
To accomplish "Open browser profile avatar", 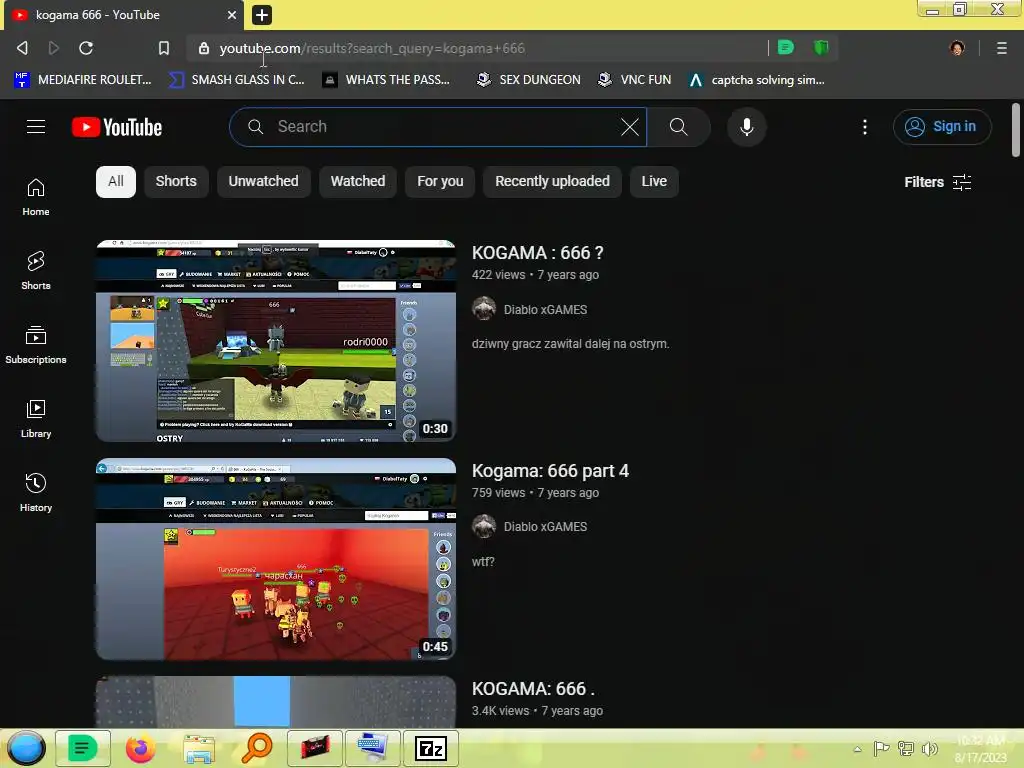I will [957, 48].
